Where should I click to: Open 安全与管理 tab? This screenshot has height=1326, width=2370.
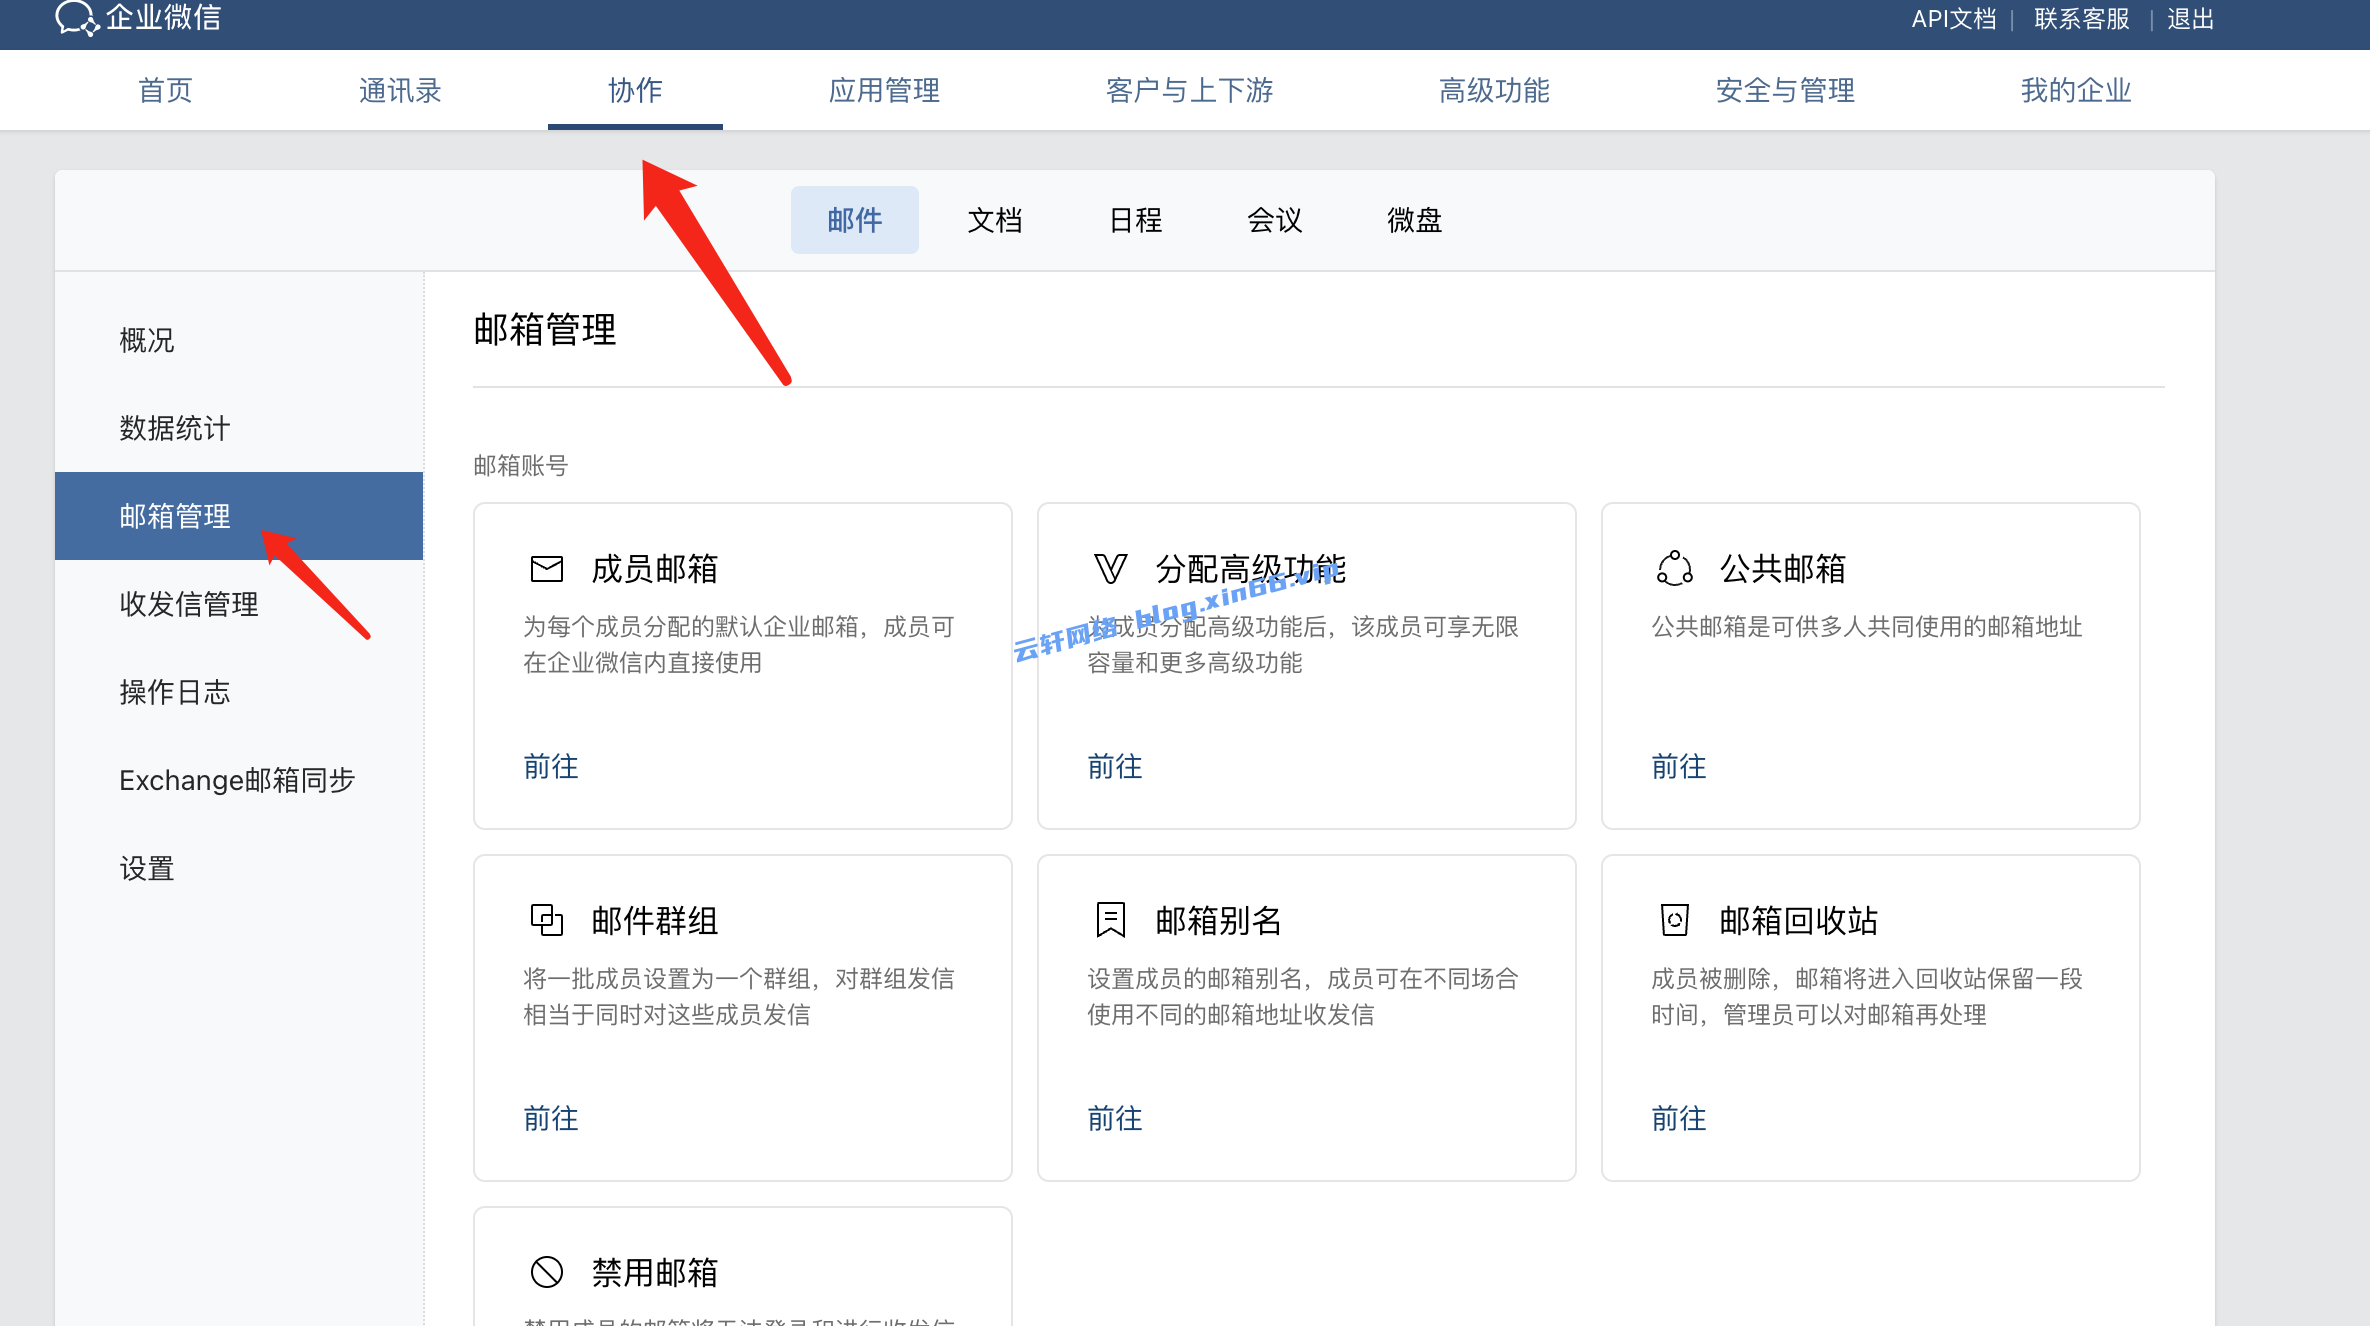1785,90
